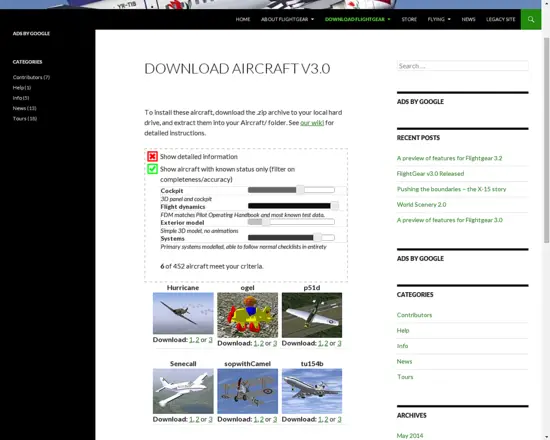Expand the Download FlightGear dropdown menu
This screenshot has height=440, width=550.
coord(357,19)
